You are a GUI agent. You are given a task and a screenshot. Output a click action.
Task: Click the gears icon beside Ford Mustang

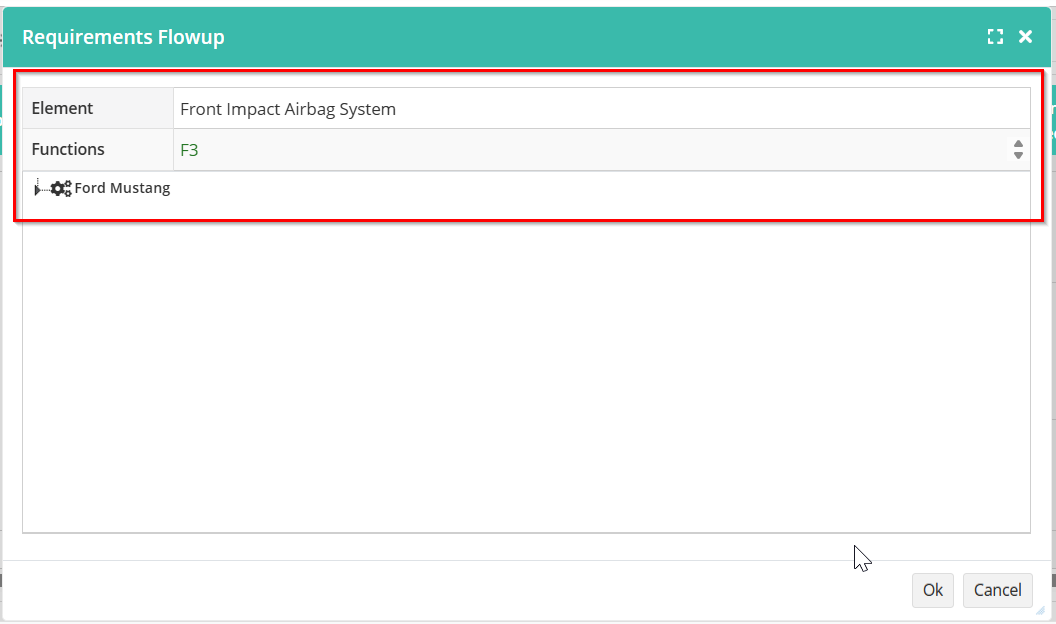61,188
